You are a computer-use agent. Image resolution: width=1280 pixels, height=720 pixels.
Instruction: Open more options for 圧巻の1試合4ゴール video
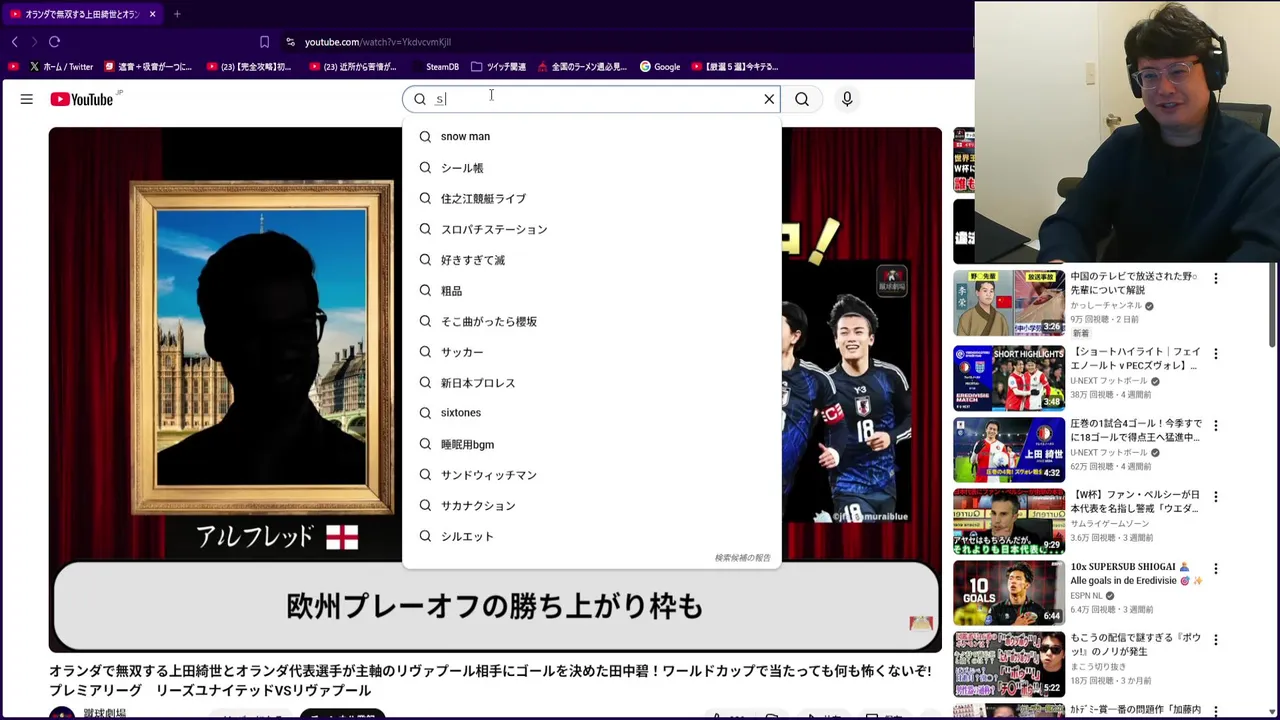[x=1216, y=425]
